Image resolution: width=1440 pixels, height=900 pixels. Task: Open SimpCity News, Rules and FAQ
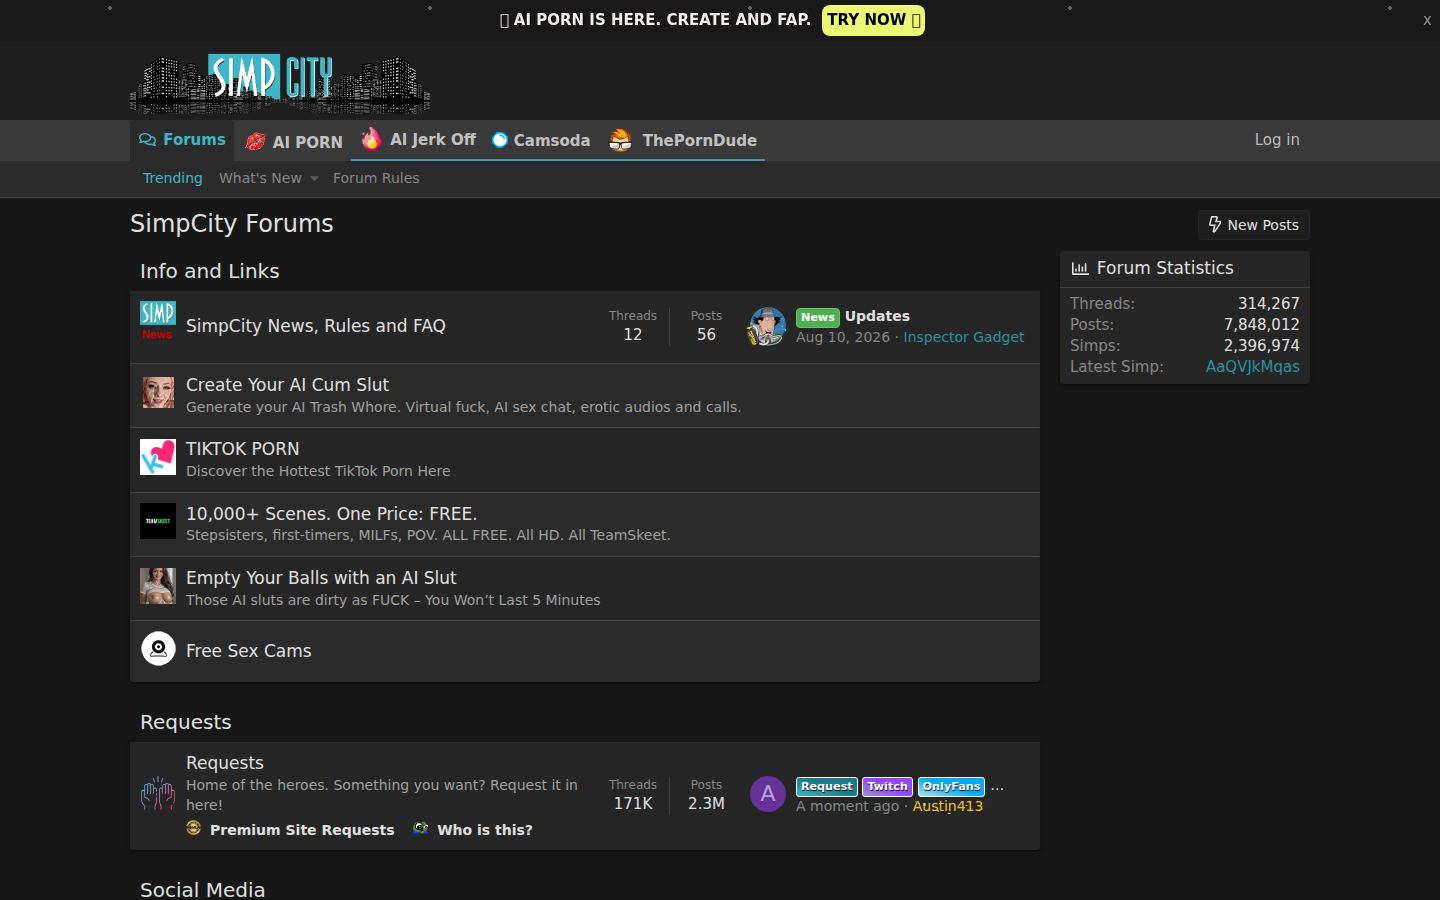point(316,326)
